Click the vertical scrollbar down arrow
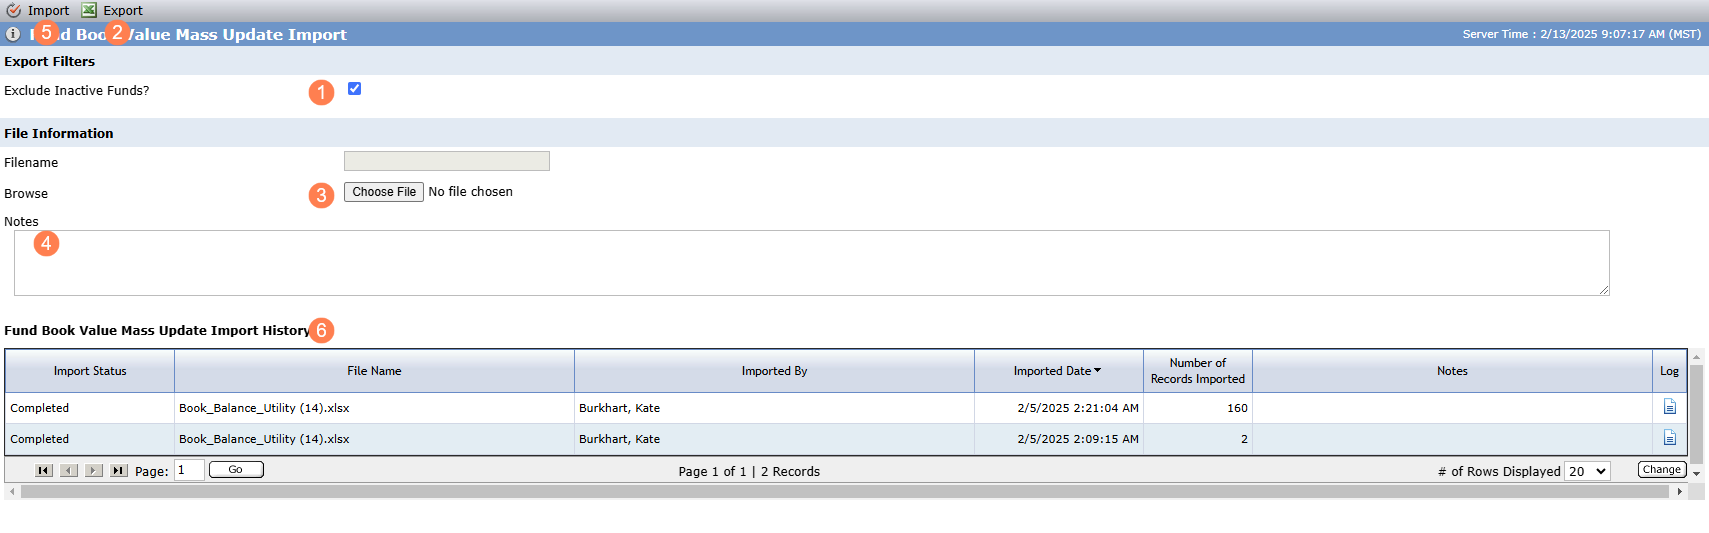The width and height of the screenshot is (1709, 533). coord(1696,474)
